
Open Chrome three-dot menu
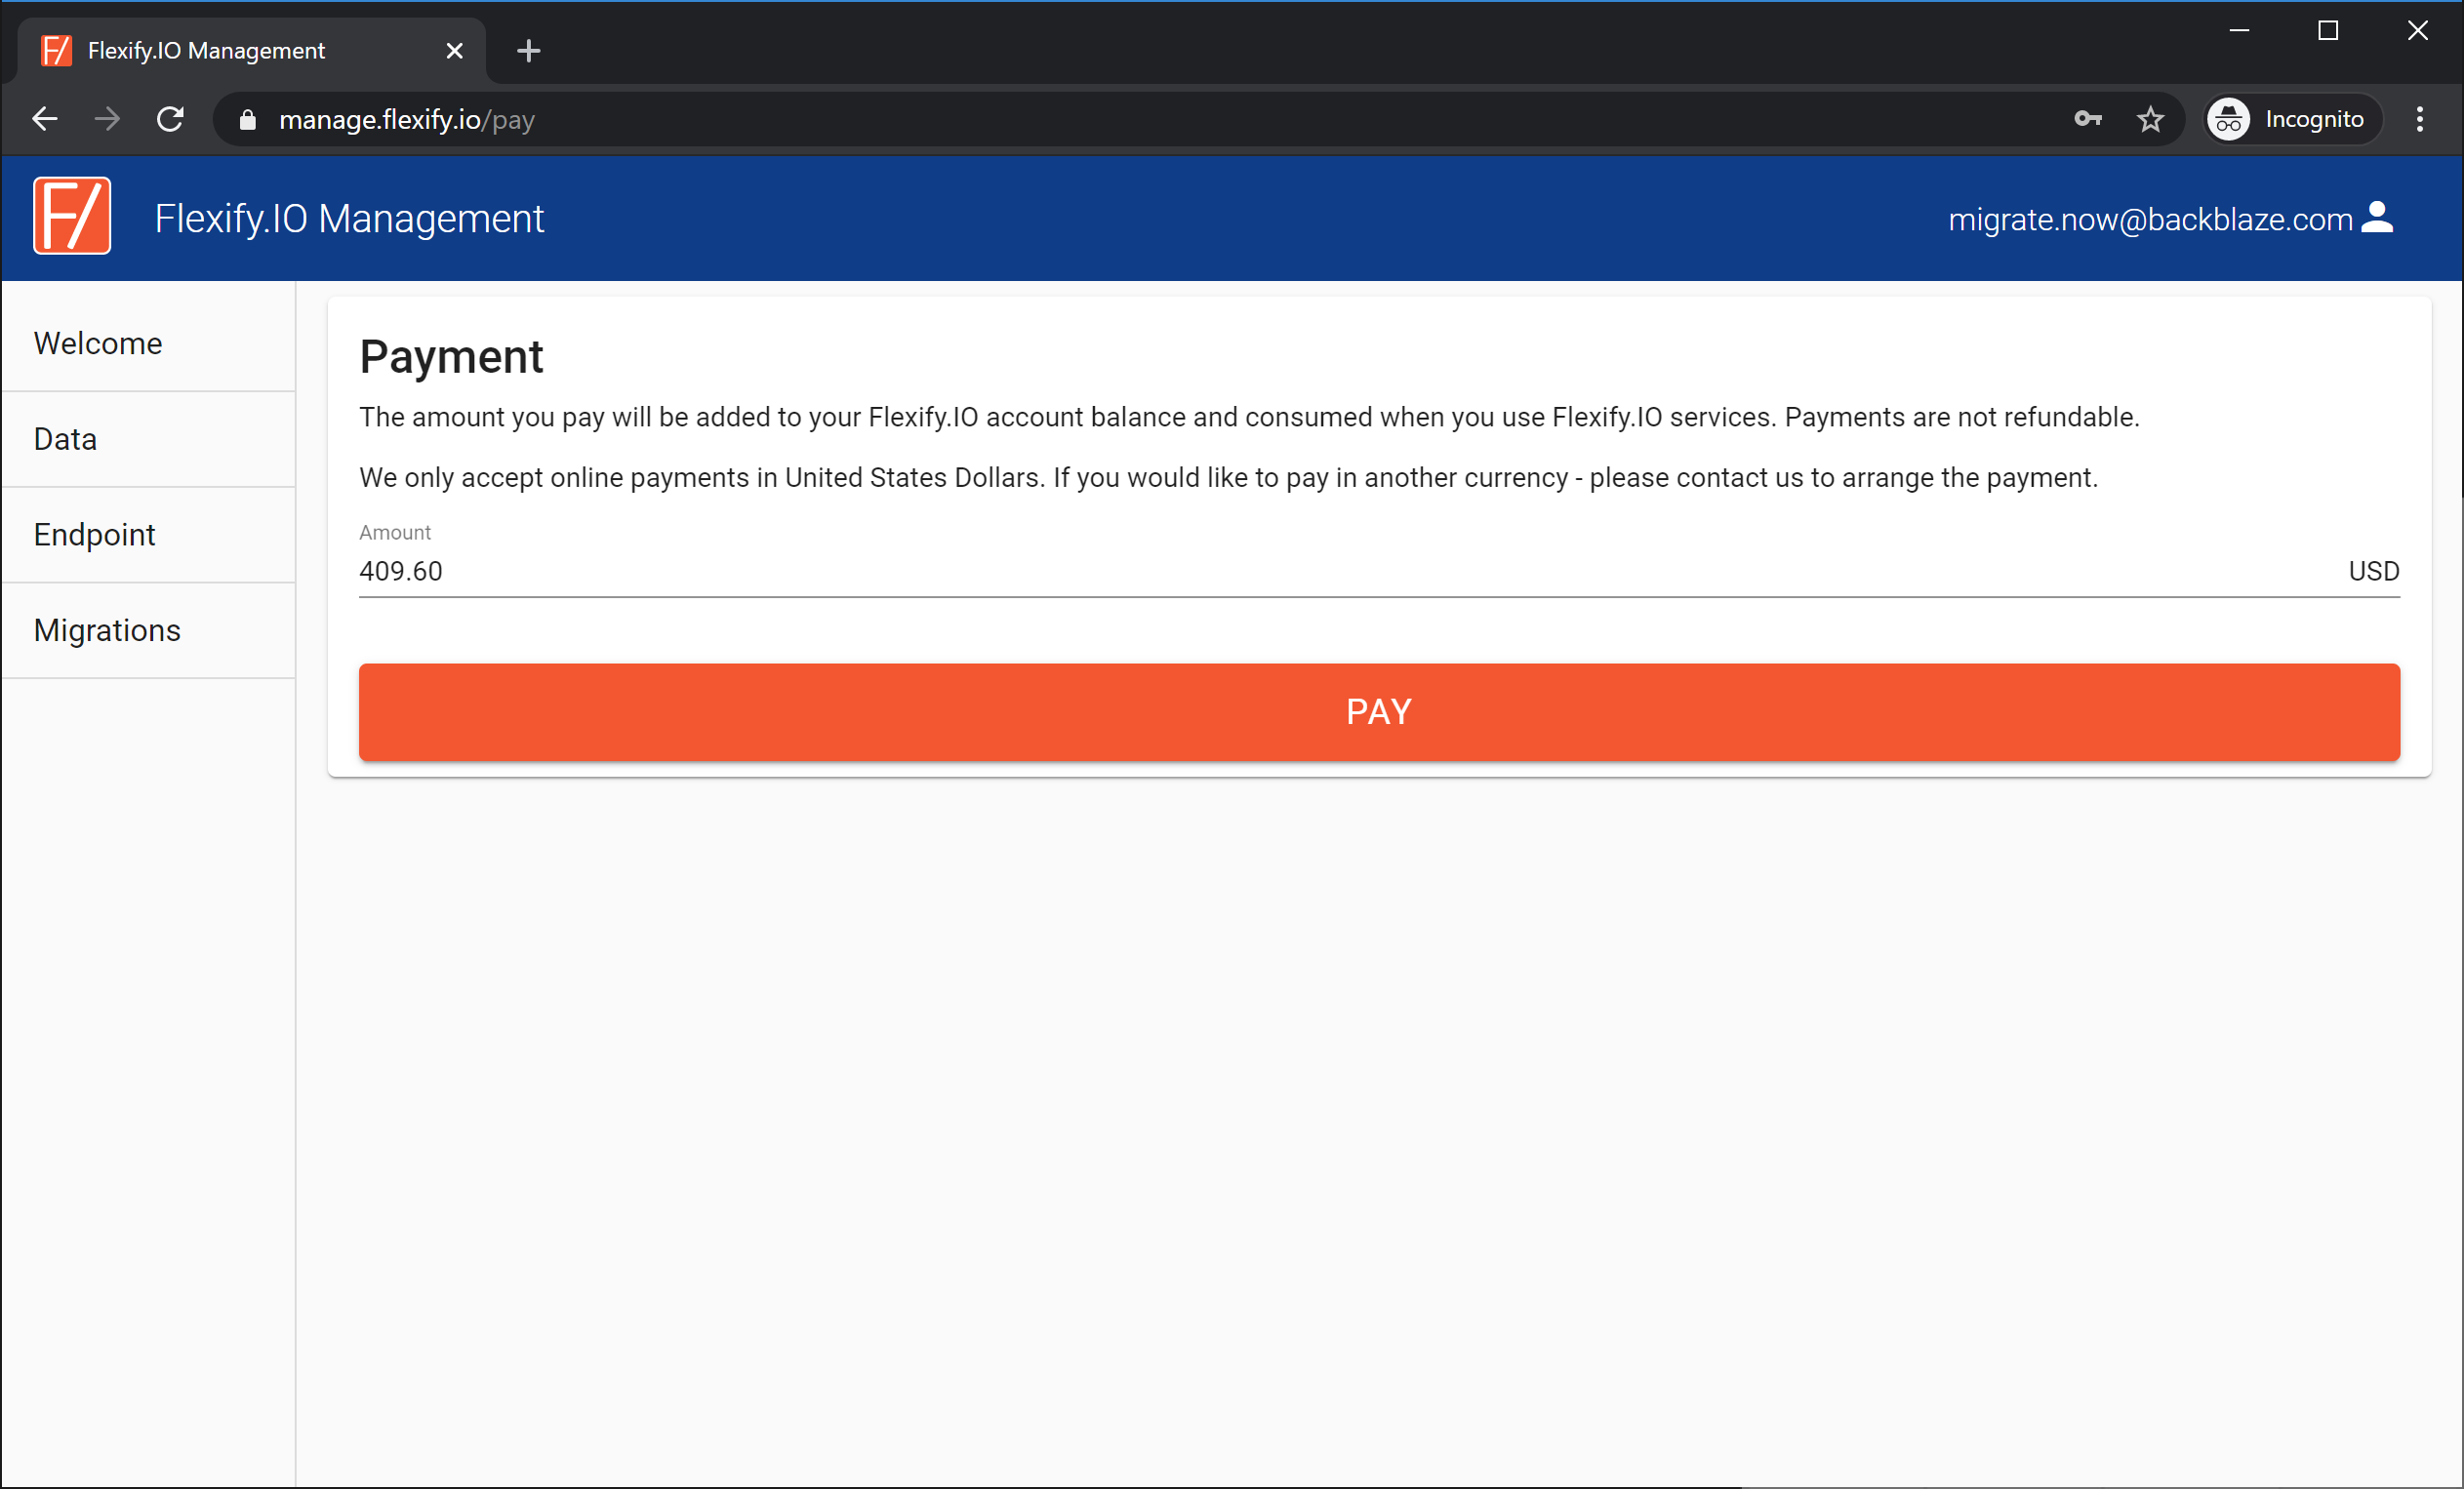click(x=2420, y=119)
